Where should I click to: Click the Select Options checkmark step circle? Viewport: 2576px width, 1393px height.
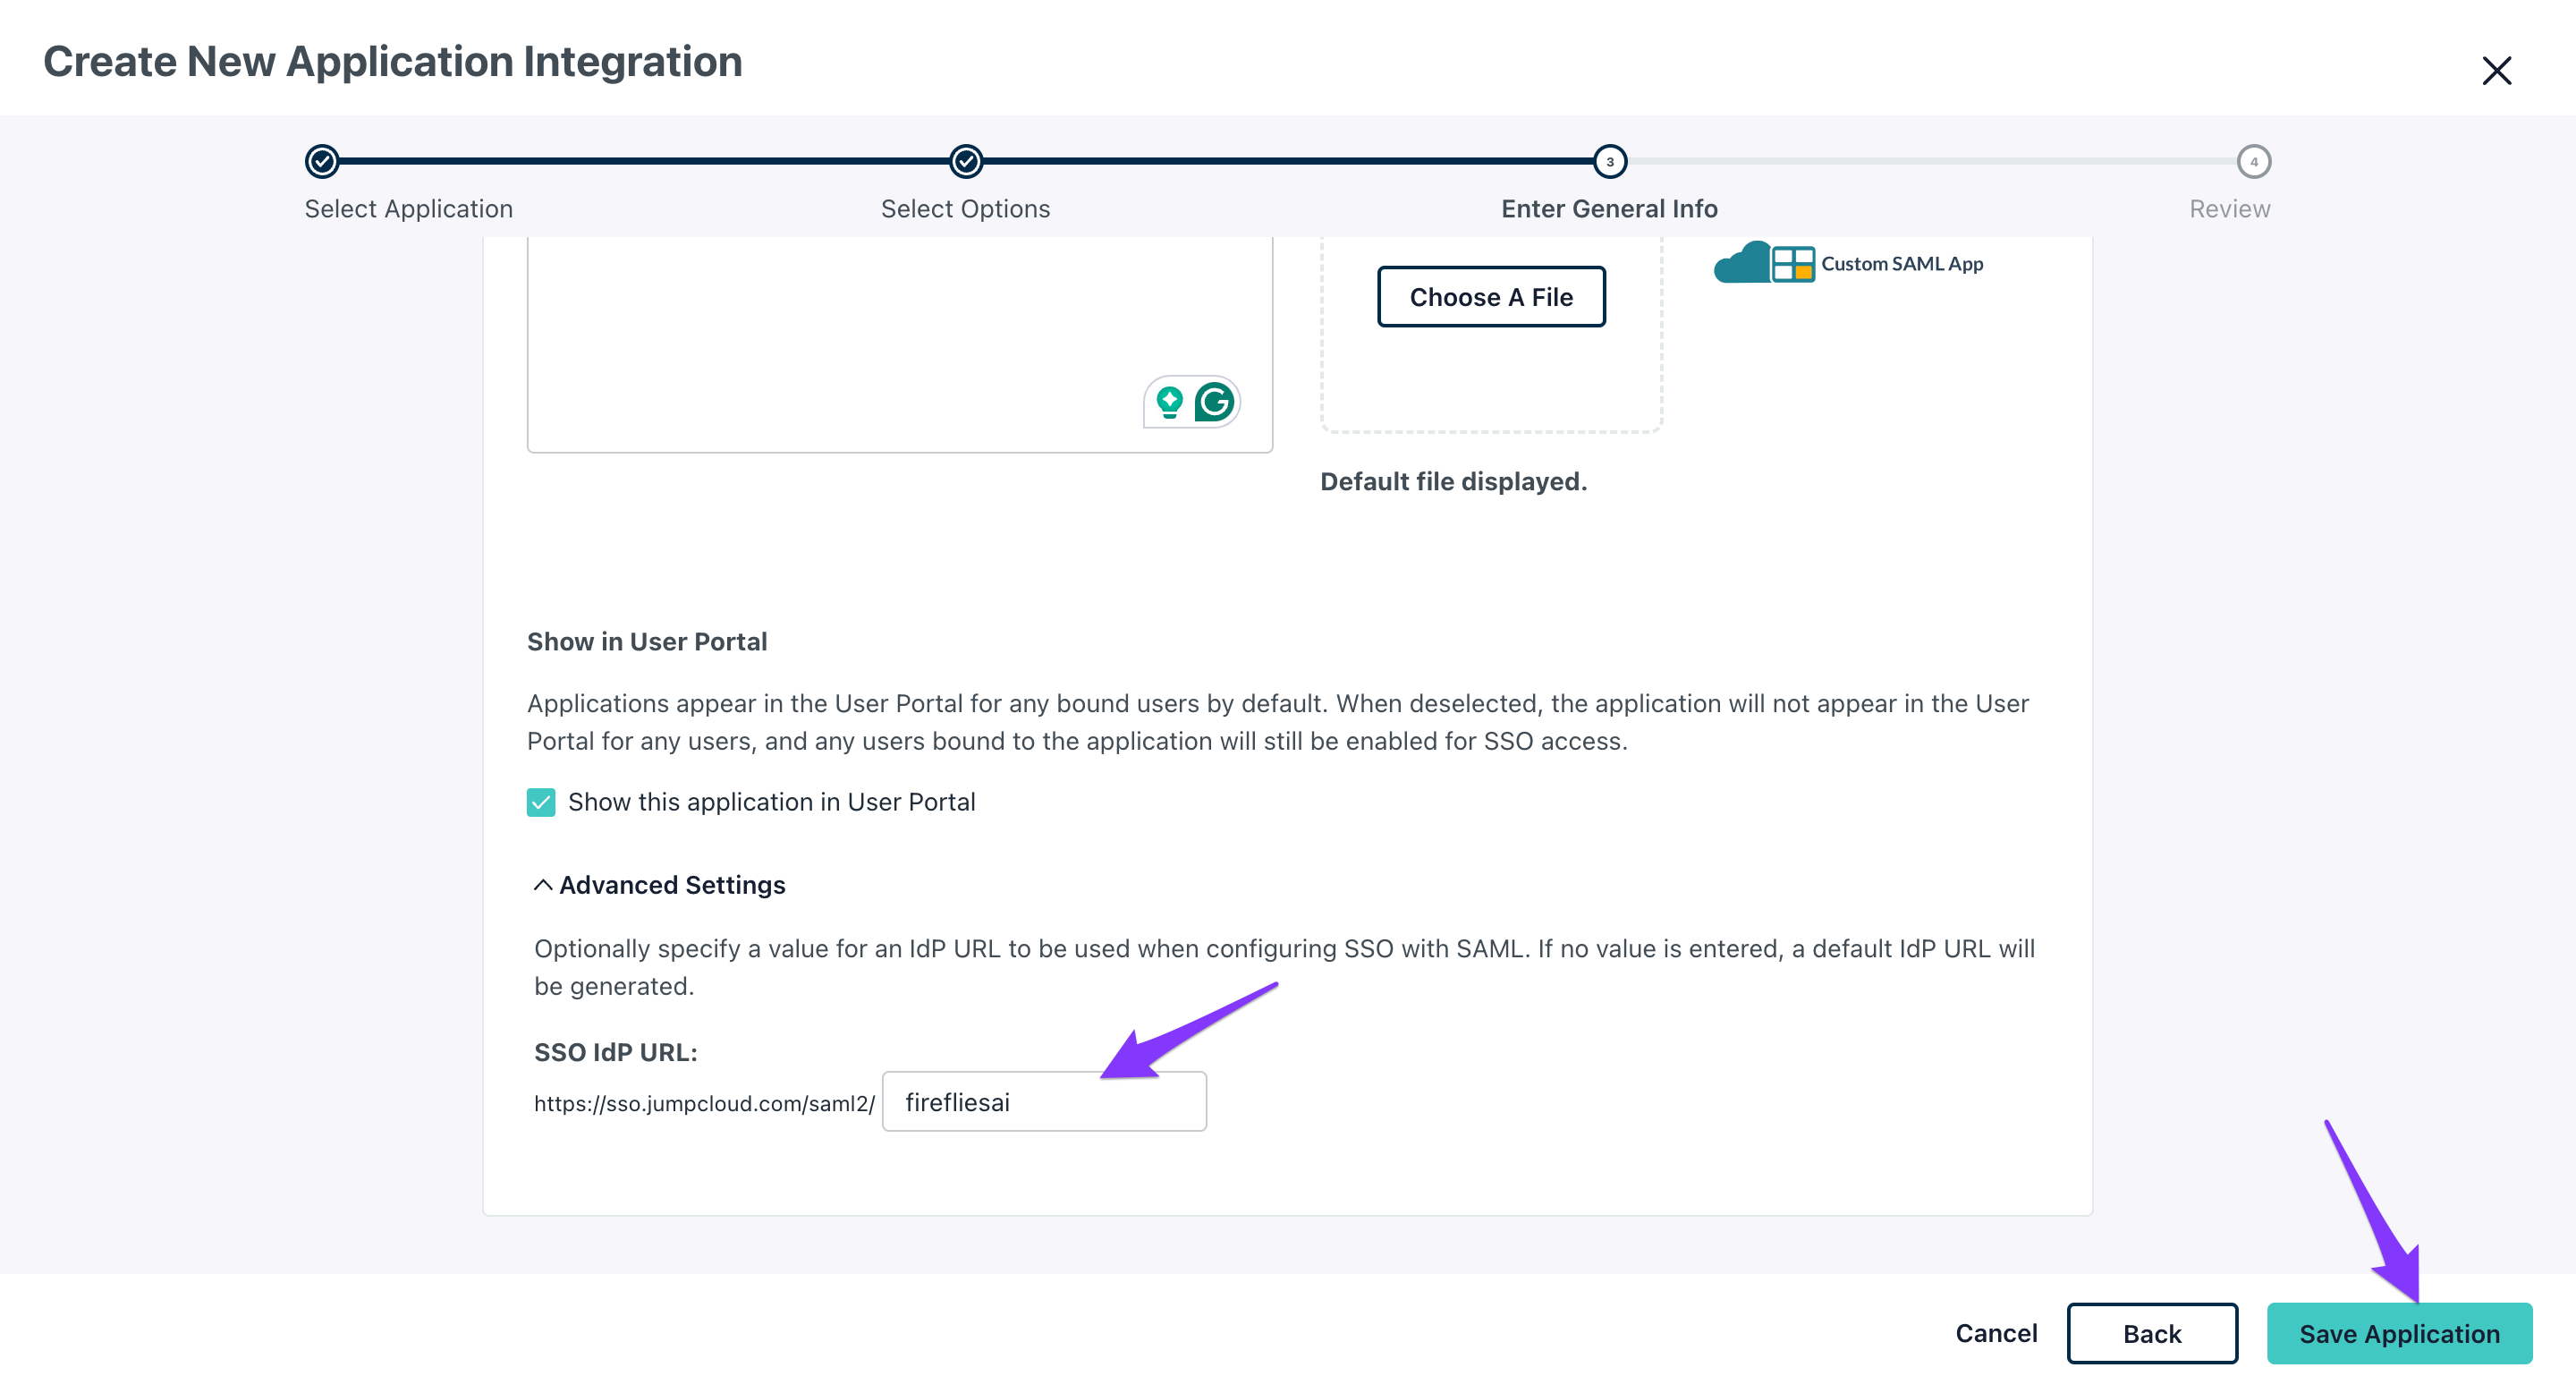(x=966, y=161)
